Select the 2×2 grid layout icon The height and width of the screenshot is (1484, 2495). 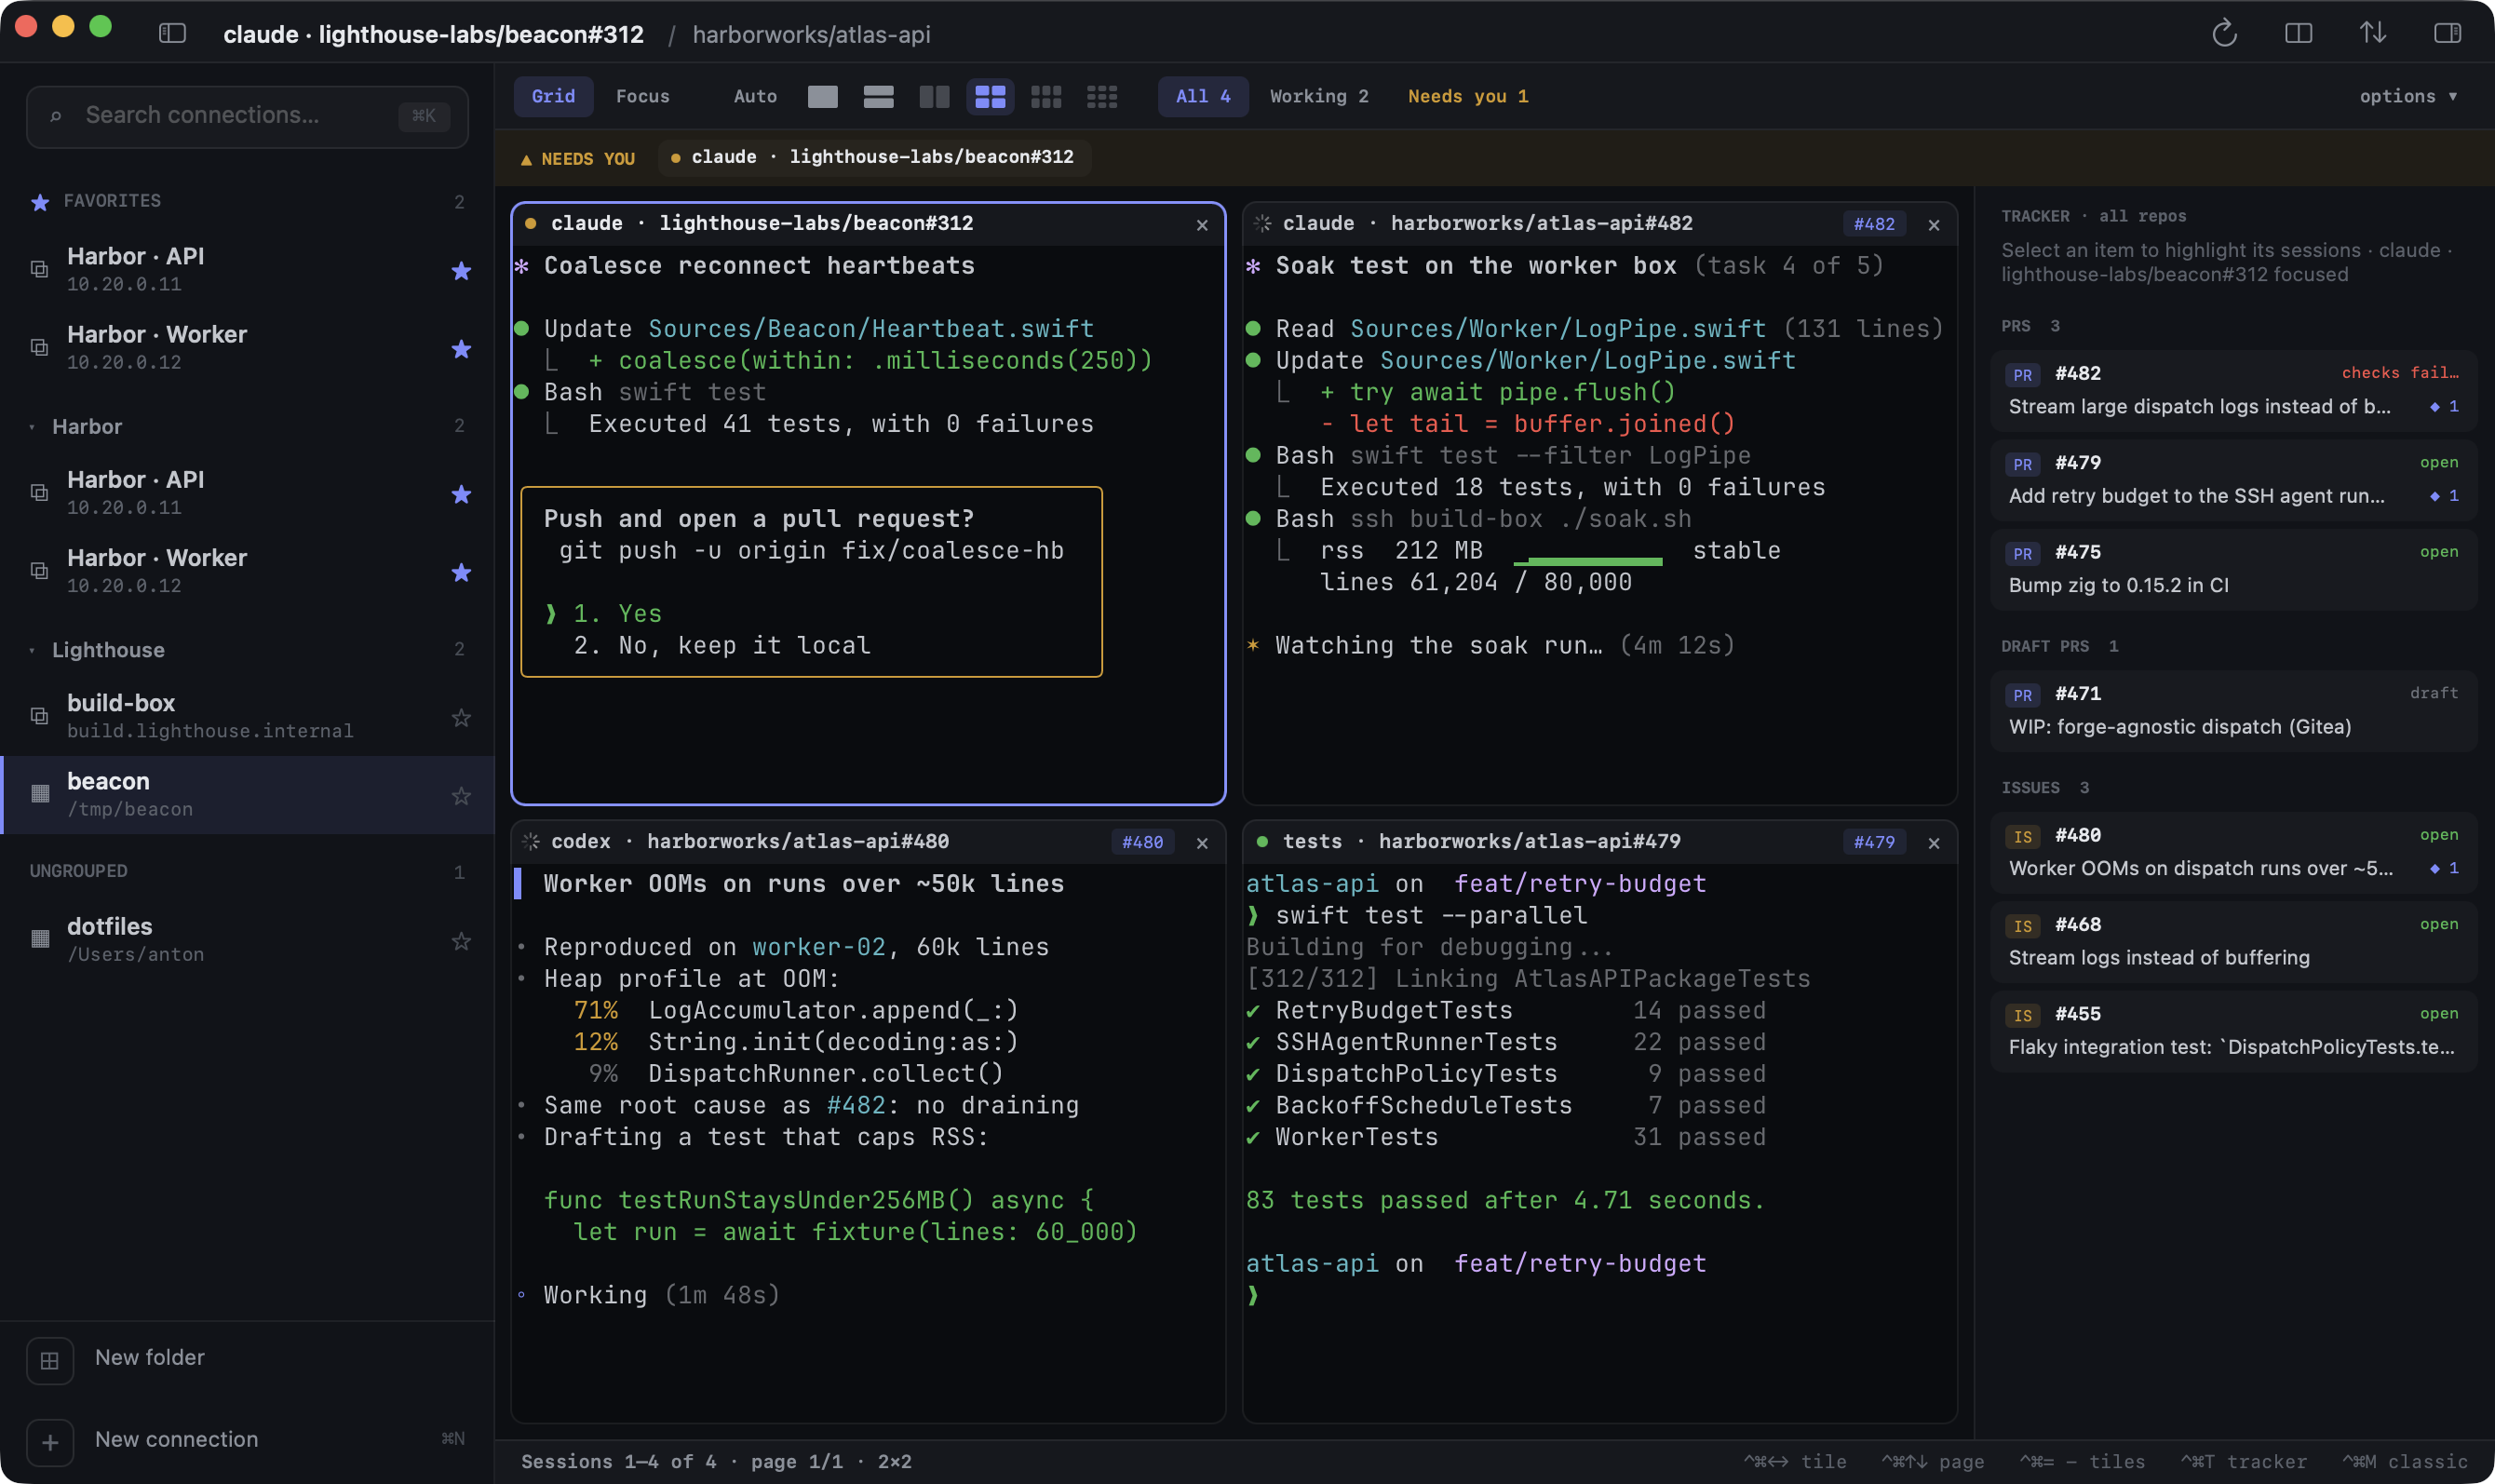click(x=990, y=97)
